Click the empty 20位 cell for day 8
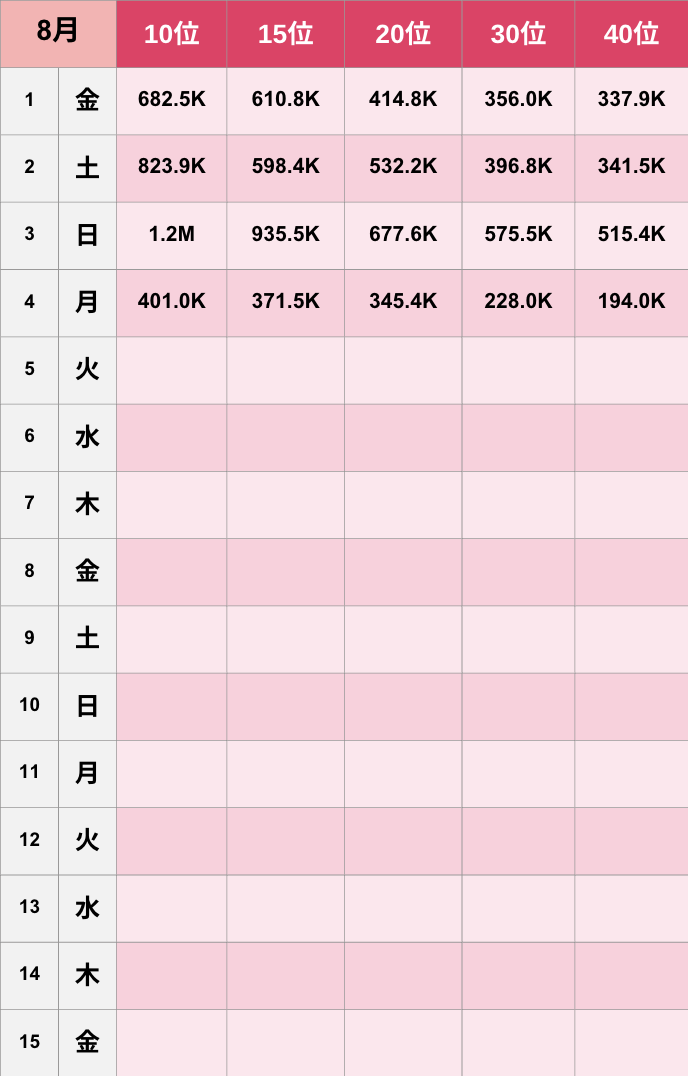688x1076 pixels. tap(403, 572)
